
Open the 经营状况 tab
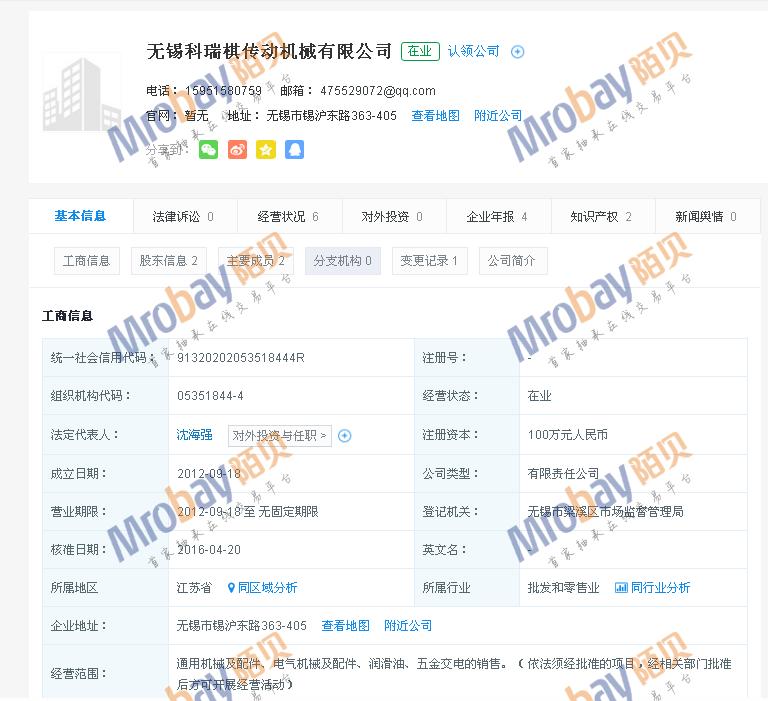(x=287, y=216)
